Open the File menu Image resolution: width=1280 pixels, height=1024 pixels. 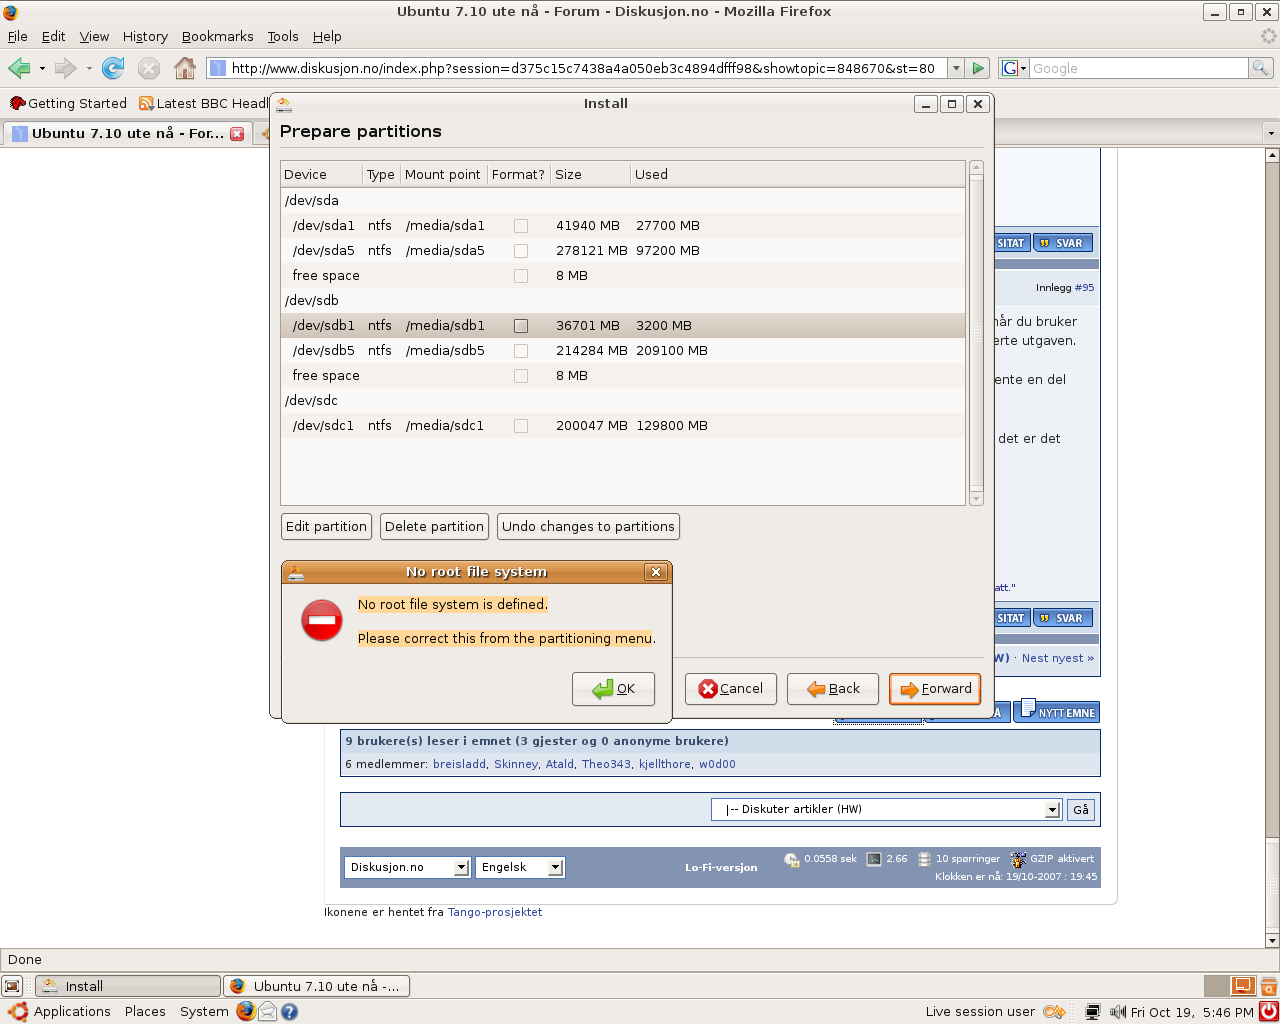point(18,36)
